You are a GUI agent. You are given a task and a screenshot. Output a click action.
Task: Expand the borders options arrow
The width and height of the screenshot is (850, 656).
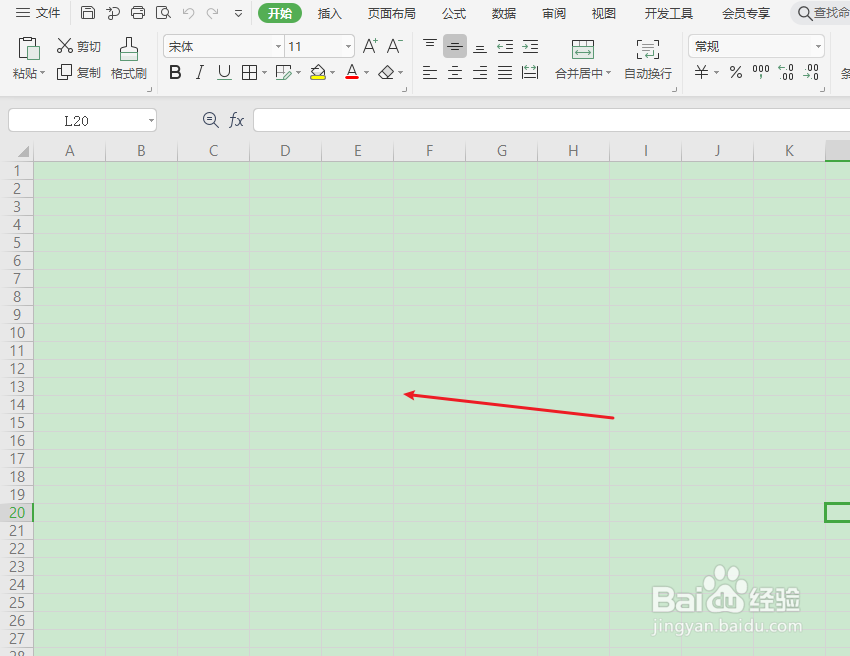click(x=265, y=72)
